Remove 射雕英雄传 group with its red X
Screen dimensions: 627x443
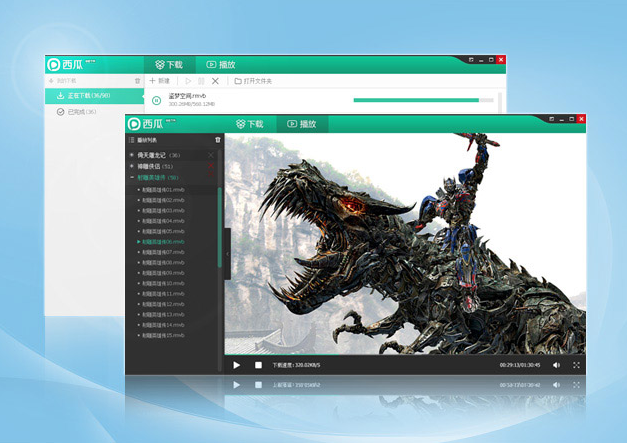(211, 174)
